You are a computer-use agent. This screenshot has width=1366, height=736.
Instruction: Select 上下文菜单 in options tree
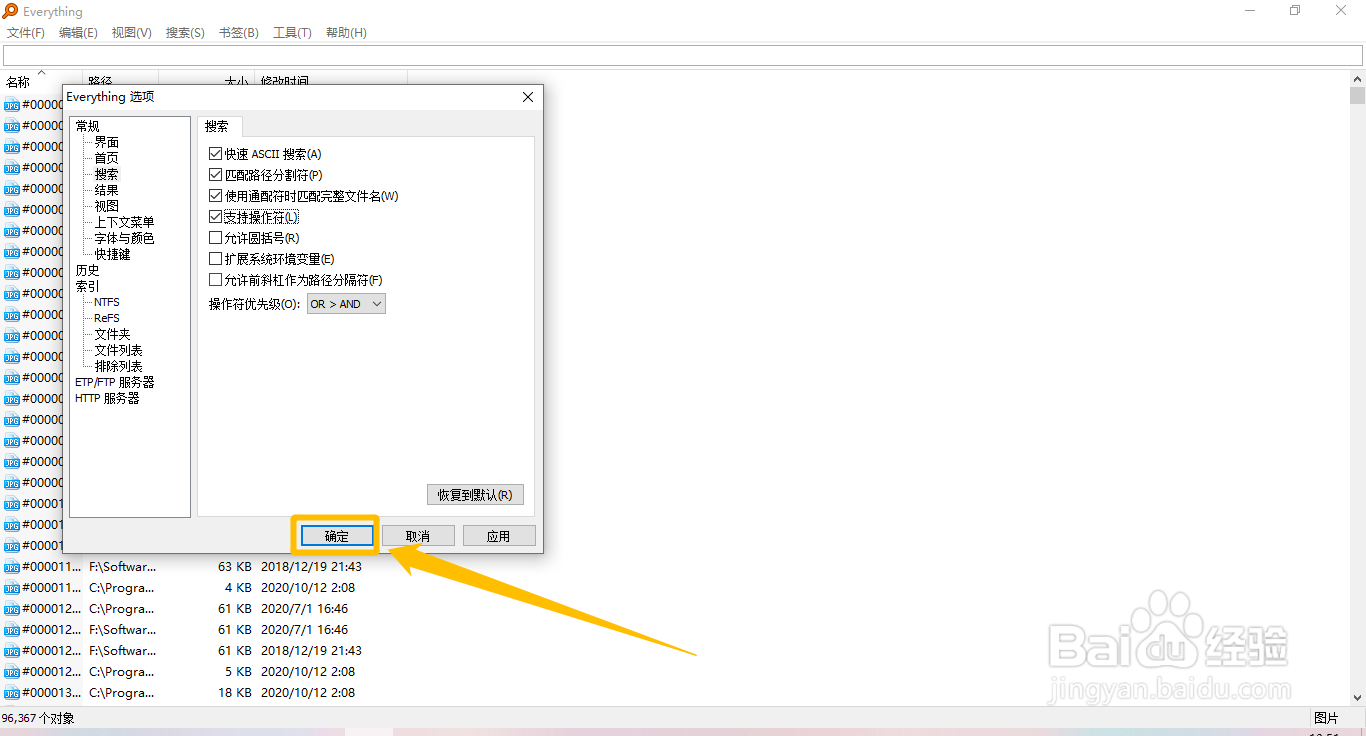pyautogui.click(x=124, y=222)
